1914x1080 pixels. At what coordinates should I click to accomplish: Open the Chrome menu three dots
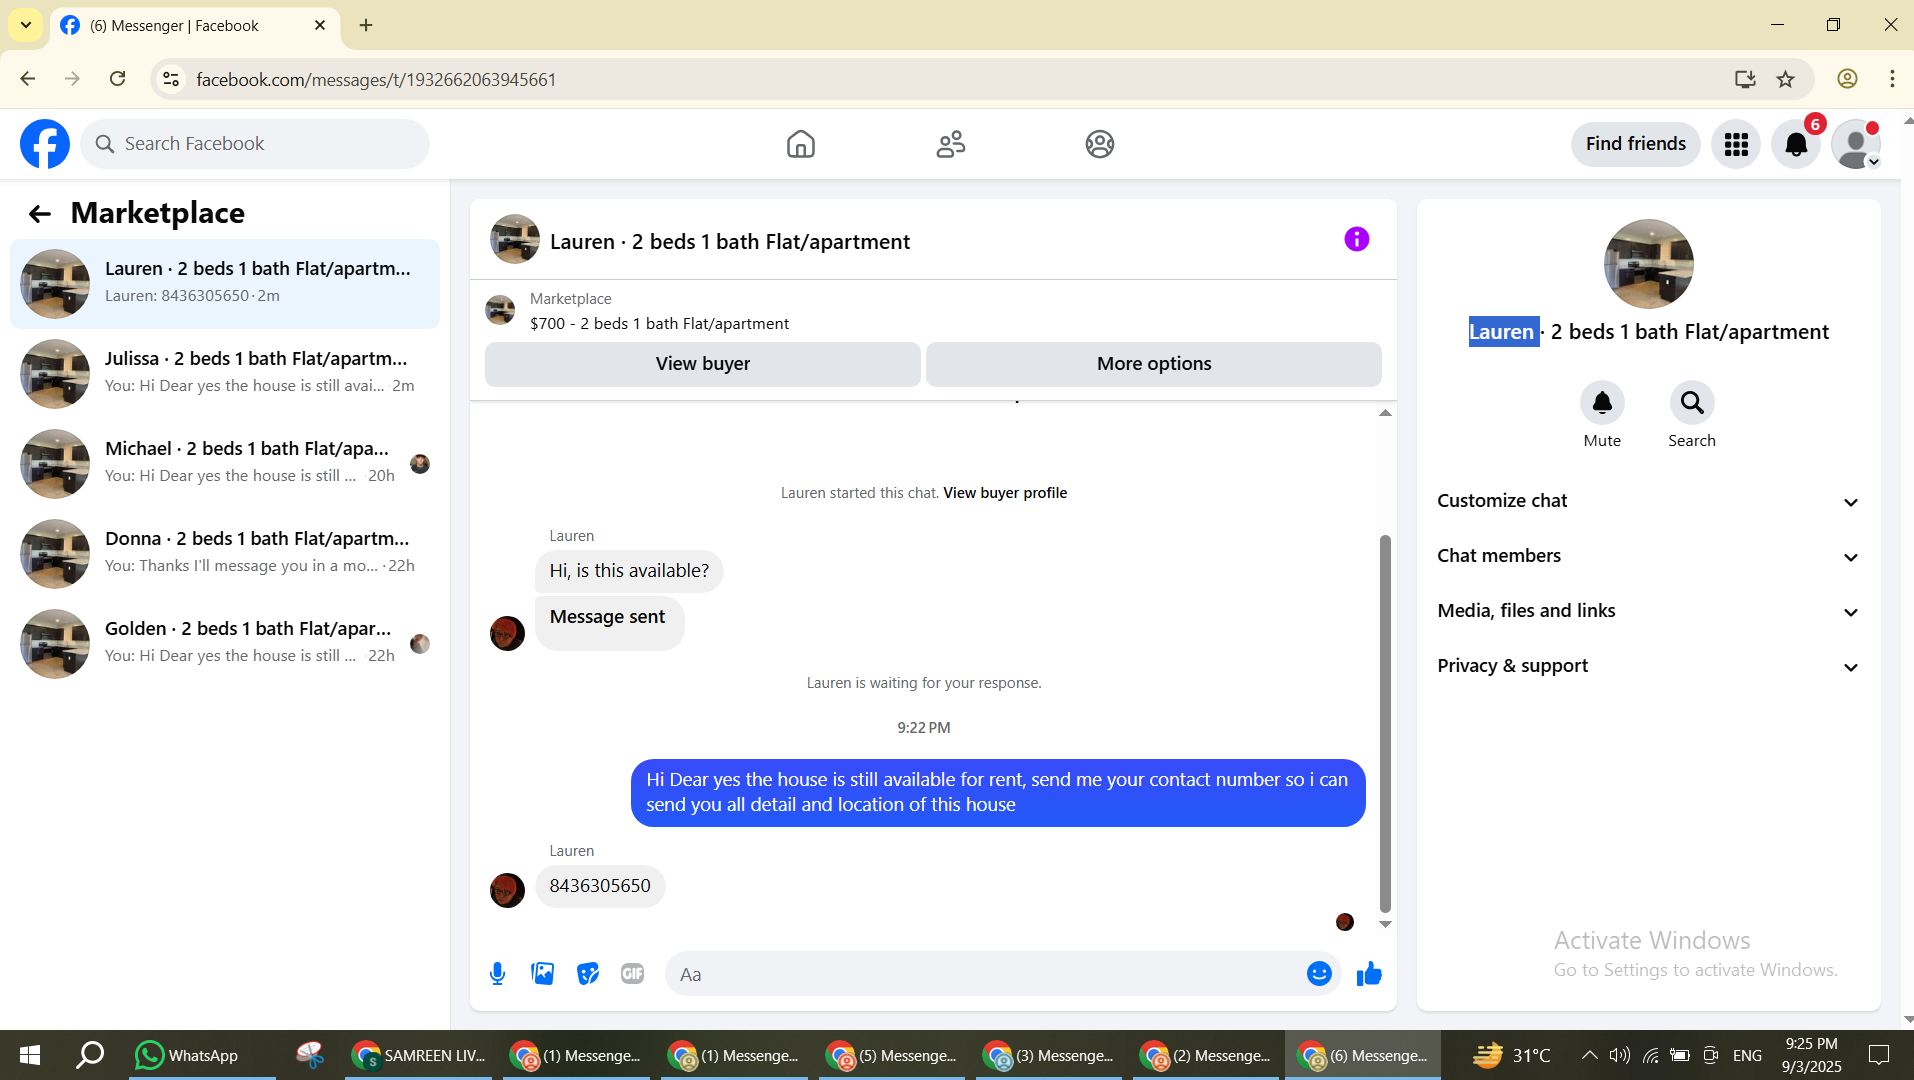point(1892,79)
